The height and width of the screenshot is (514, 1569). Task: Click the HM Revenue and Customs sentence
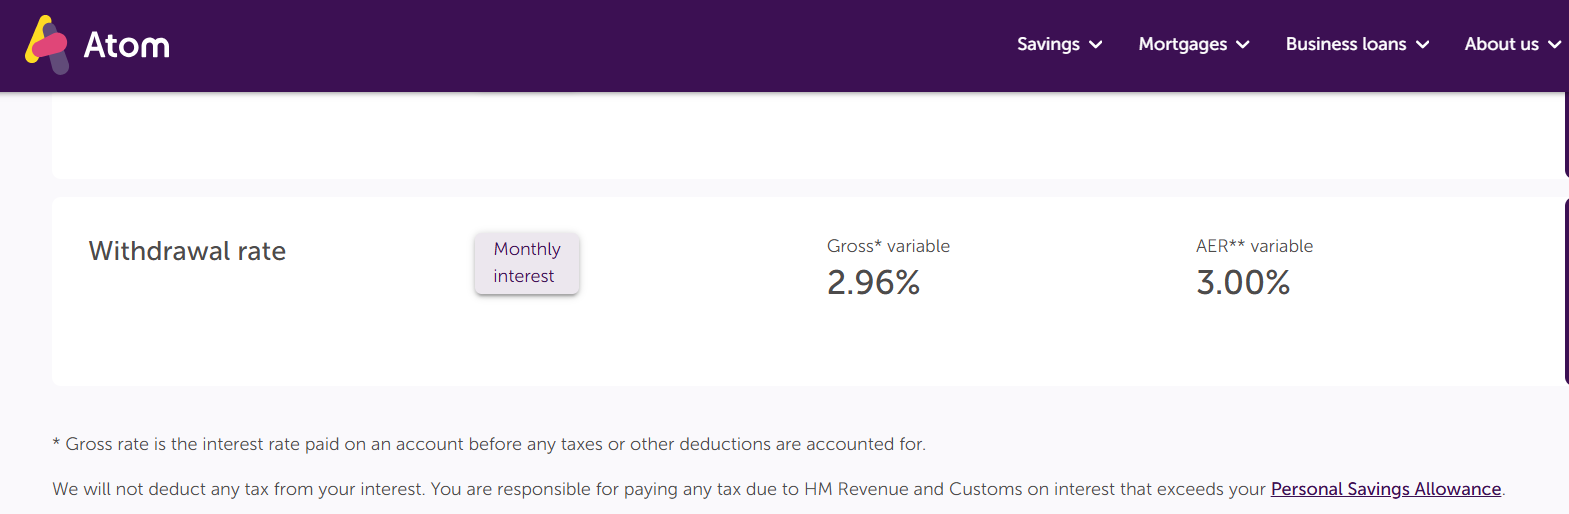777,489
